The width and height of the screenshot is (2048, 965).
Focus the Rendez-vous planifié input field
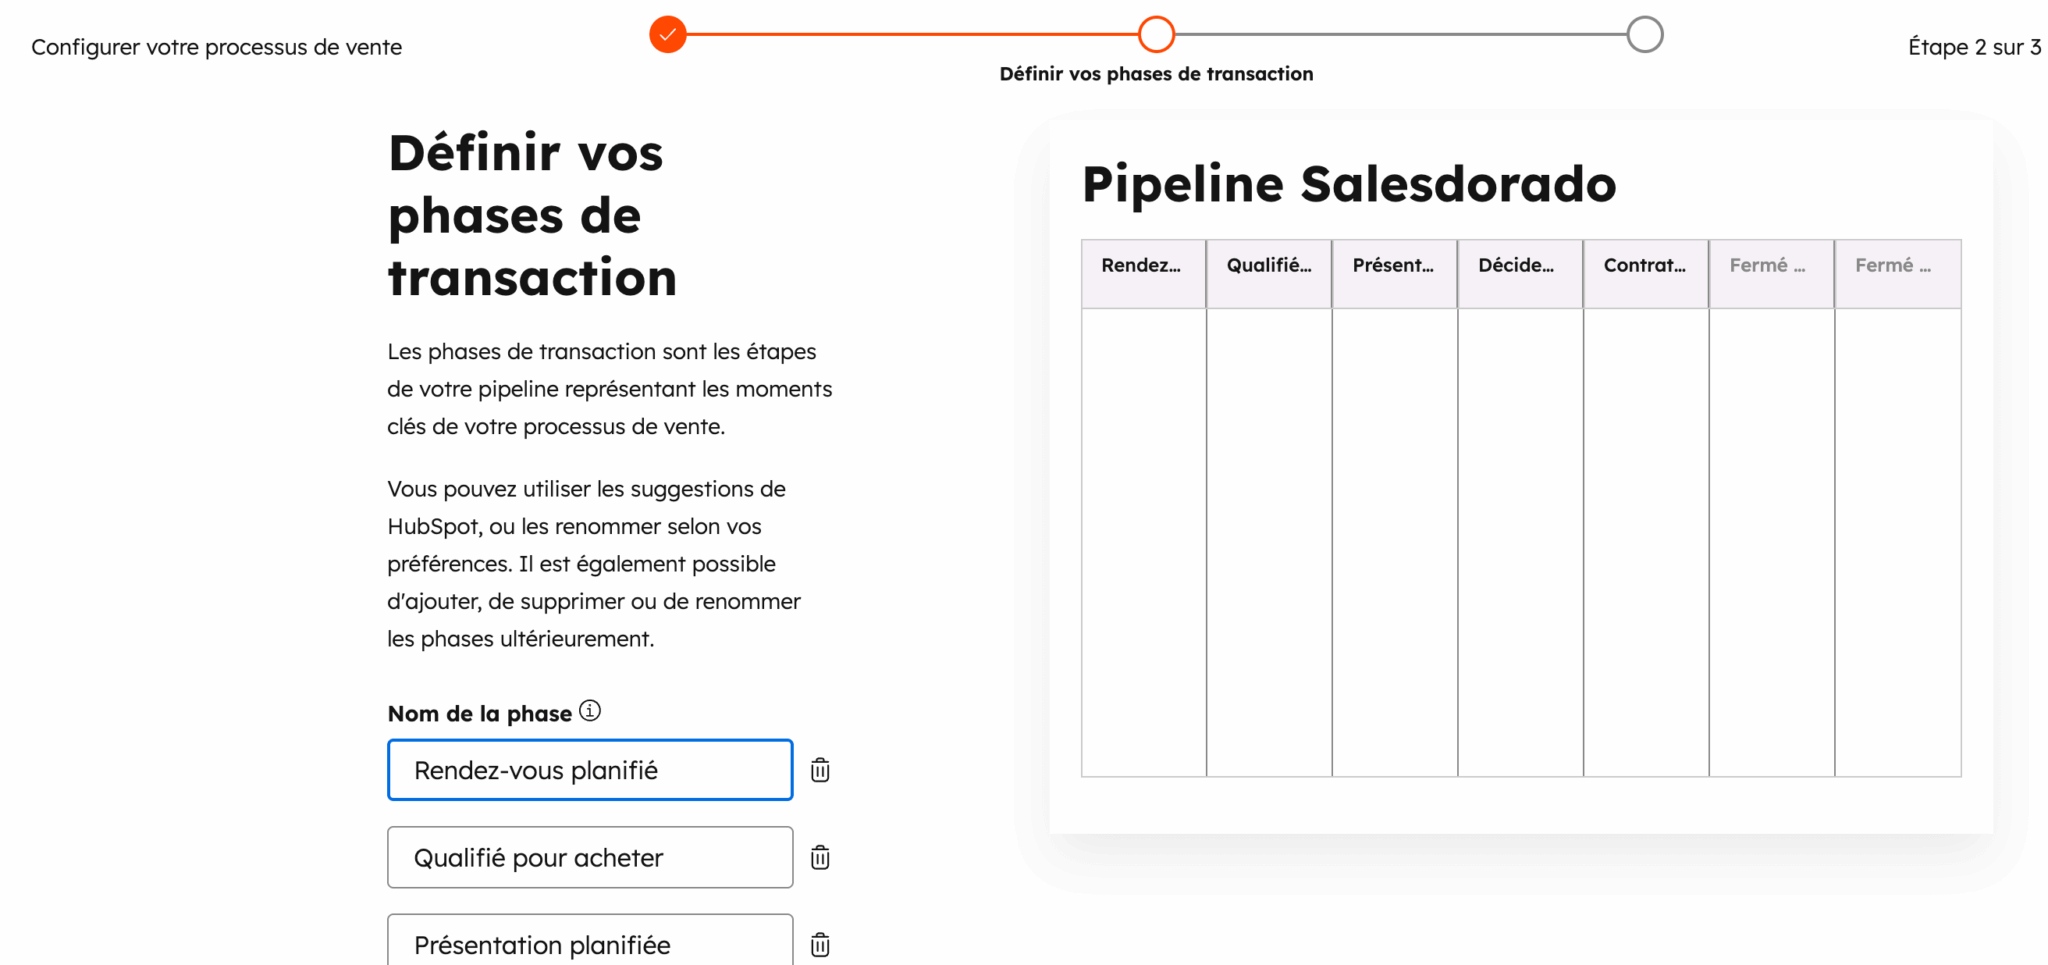(590, 770)
